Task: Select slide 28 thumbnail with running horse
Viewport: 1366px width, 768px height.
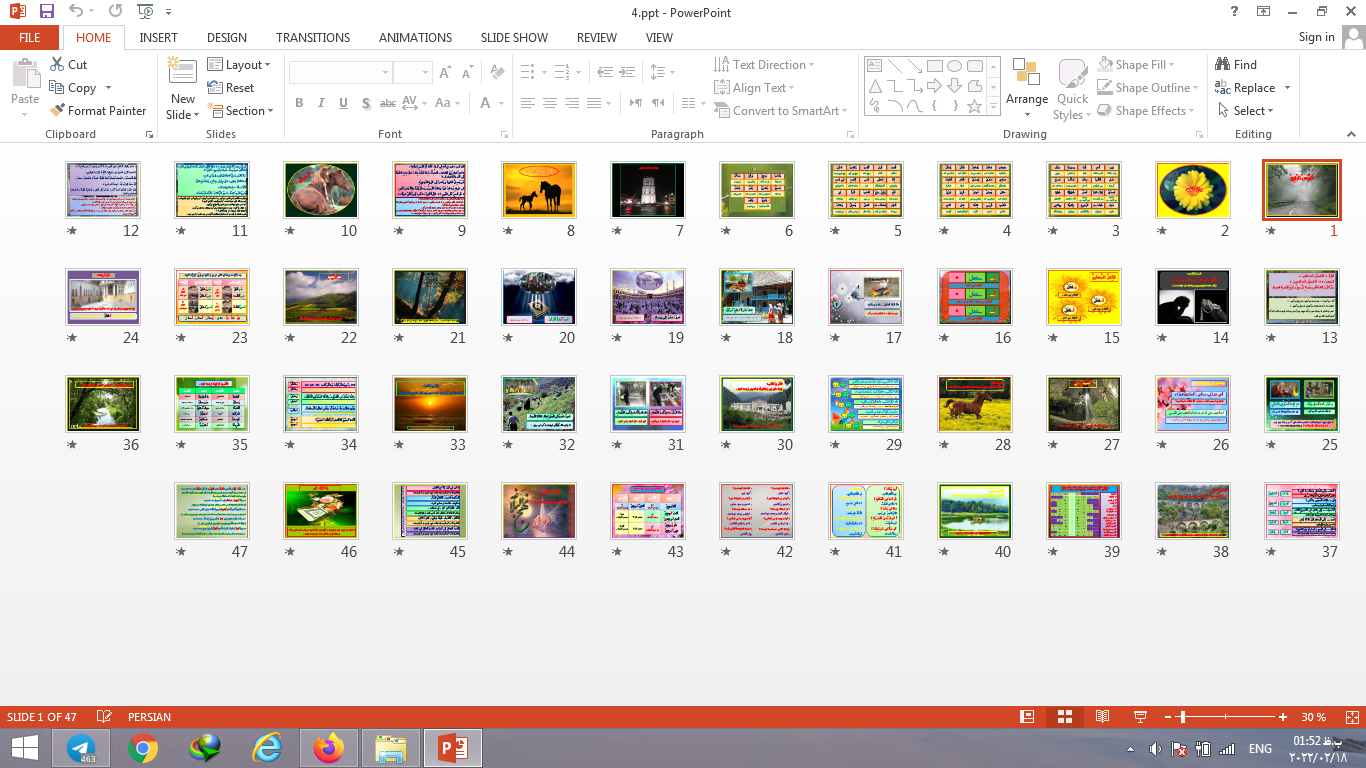Action: tap(974, 403)
